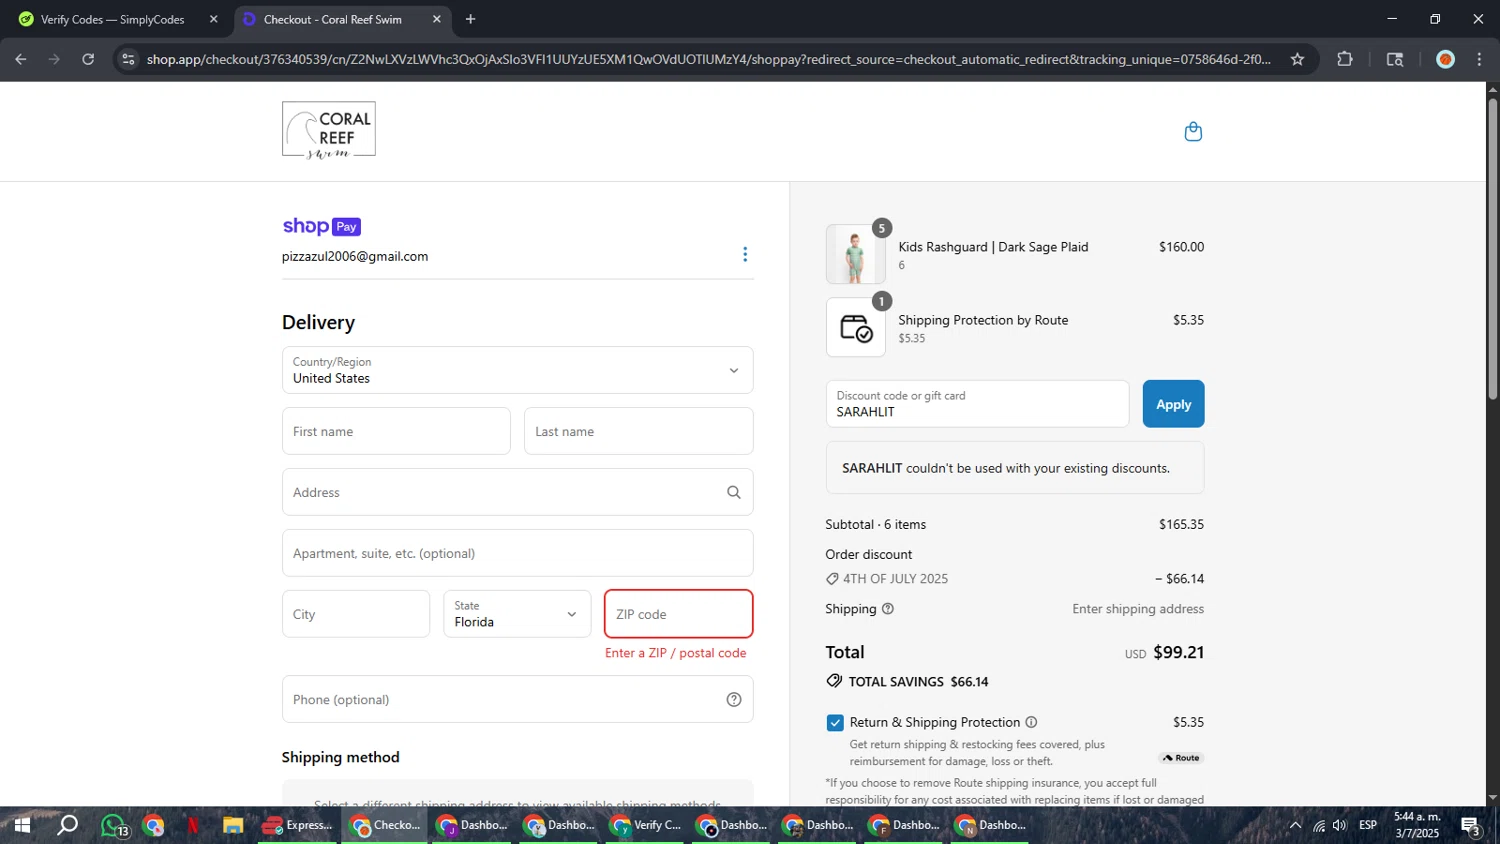Screen dimensions: 1500x844
Task: Click the Discount code or gift card field
Action: 977,404
